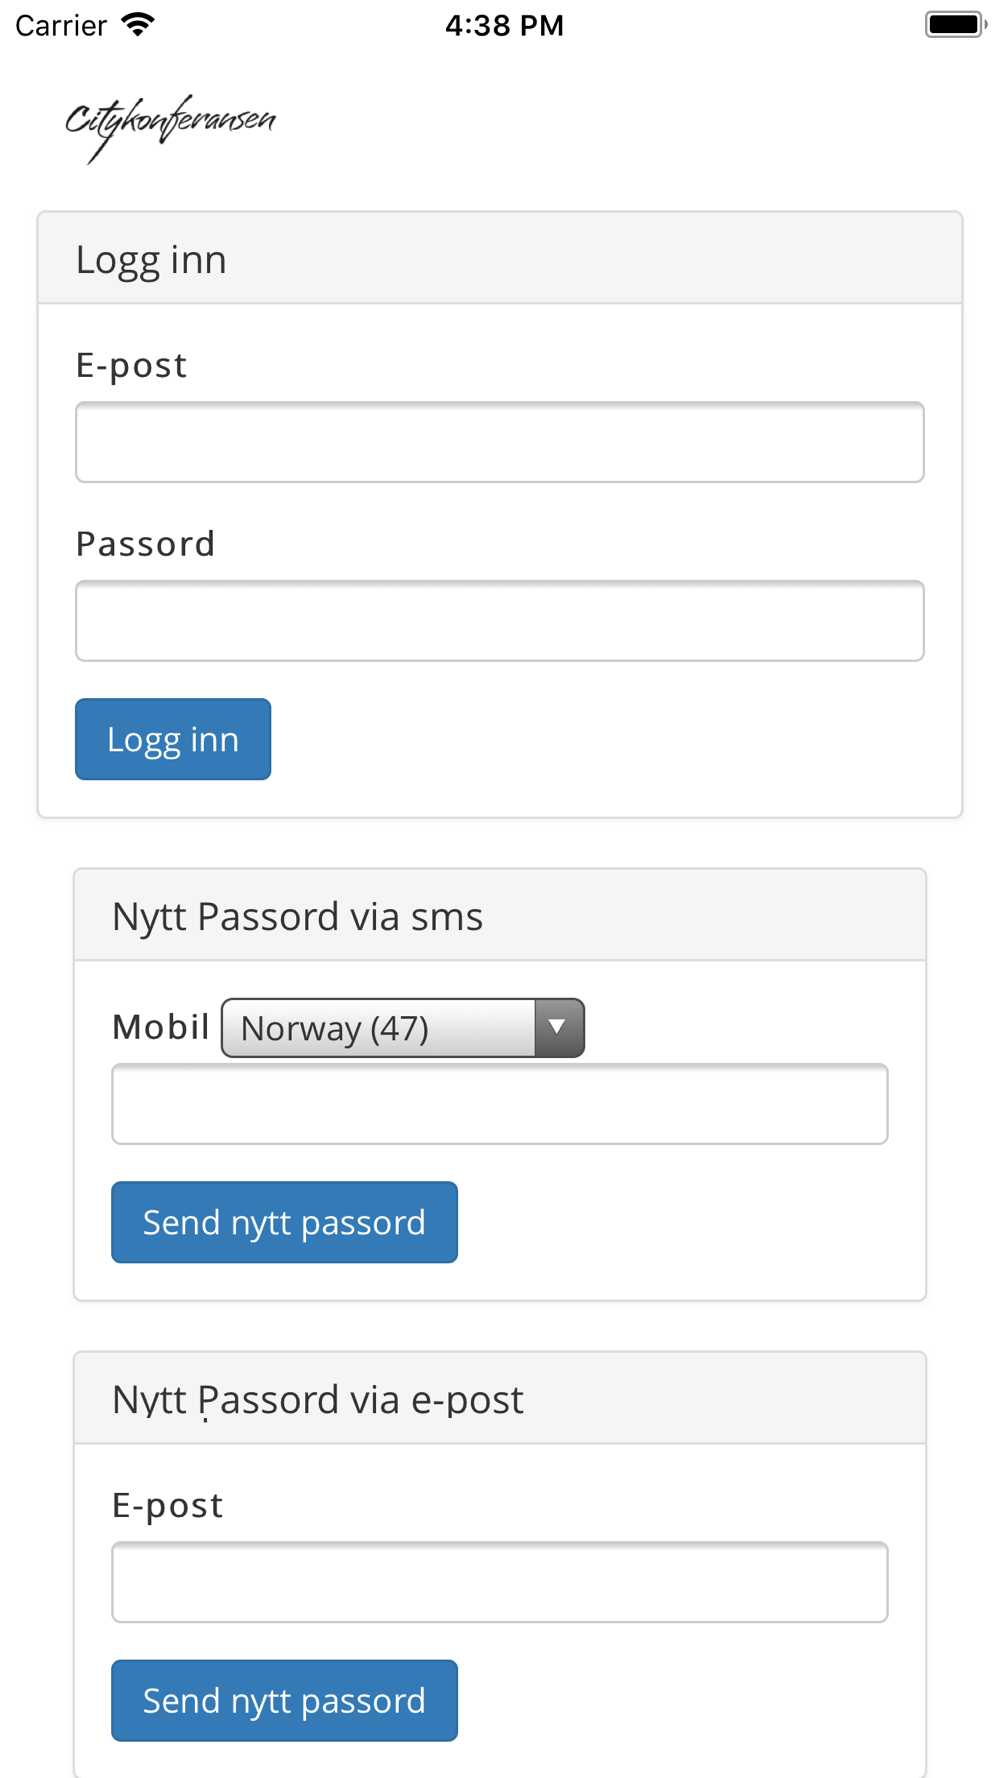Image resolution: width=1000 pixels, height=1778 pixels.
Task: Tap the Carrier text in status bar
Action: point(61,25)
